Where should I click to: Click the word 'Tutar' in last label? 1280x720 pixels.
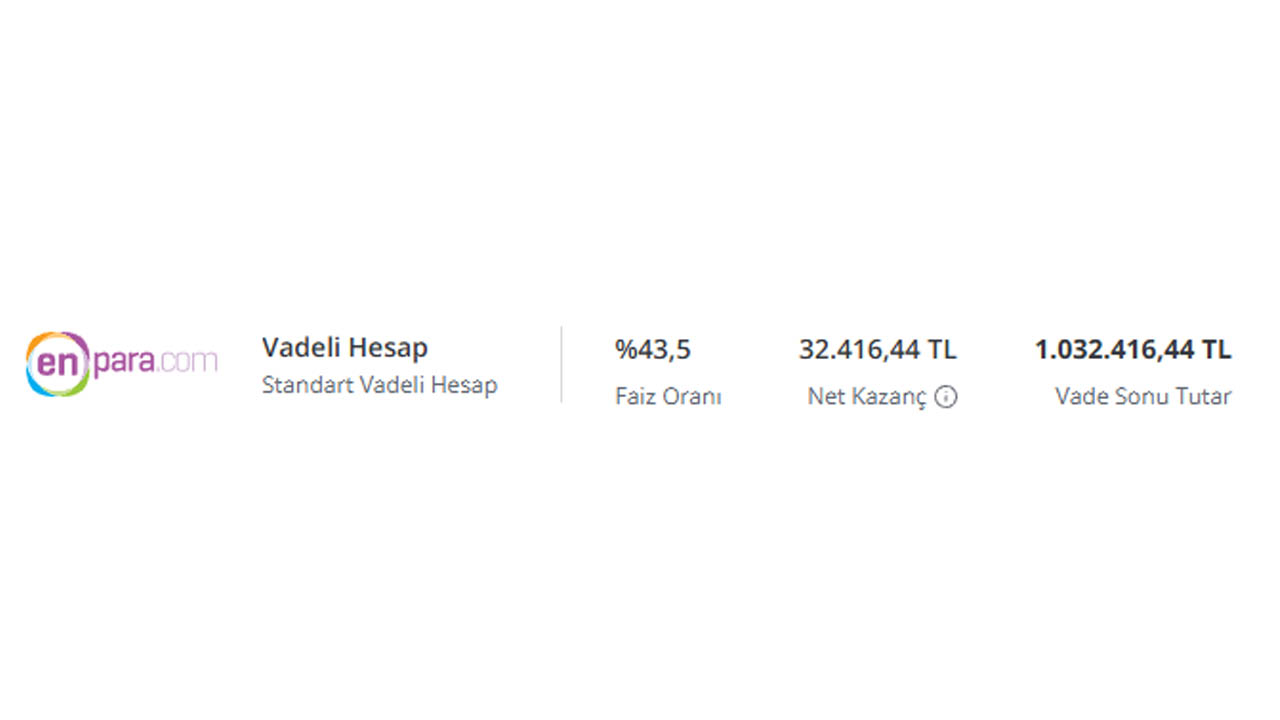point(1204,397)
